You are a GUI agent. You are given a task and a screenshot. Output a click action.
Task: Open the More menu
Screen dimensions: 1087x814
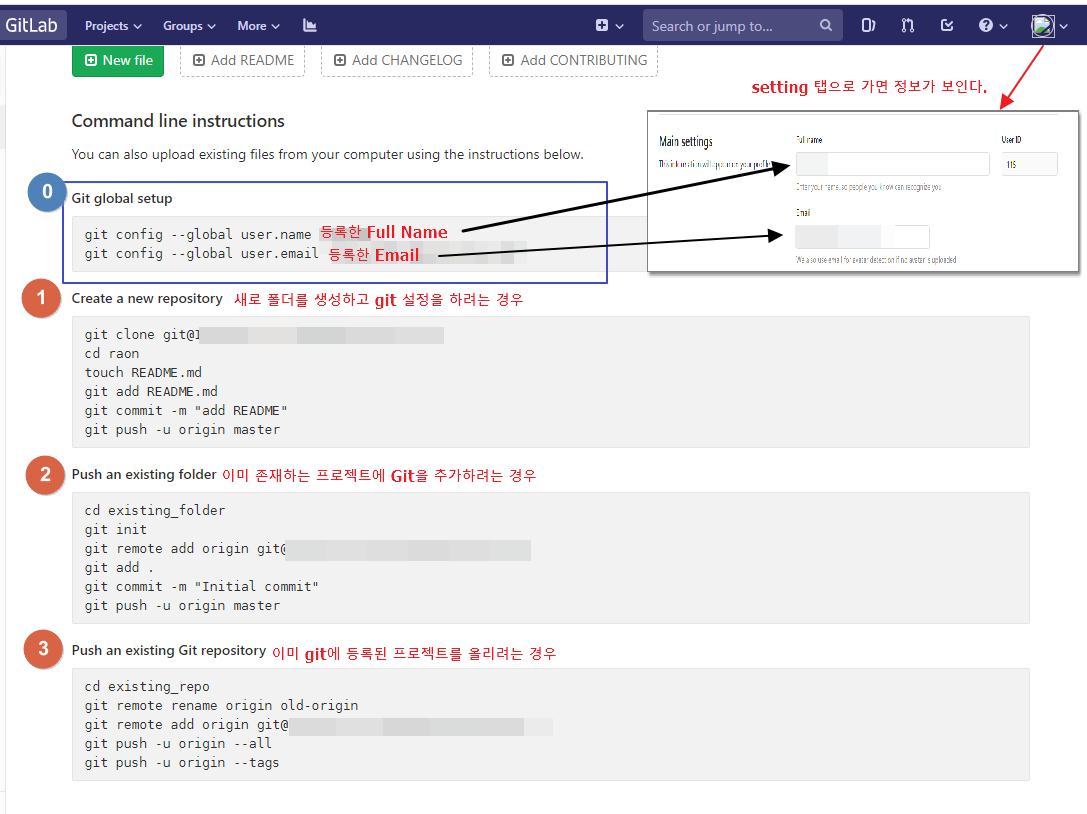[258, 26]
